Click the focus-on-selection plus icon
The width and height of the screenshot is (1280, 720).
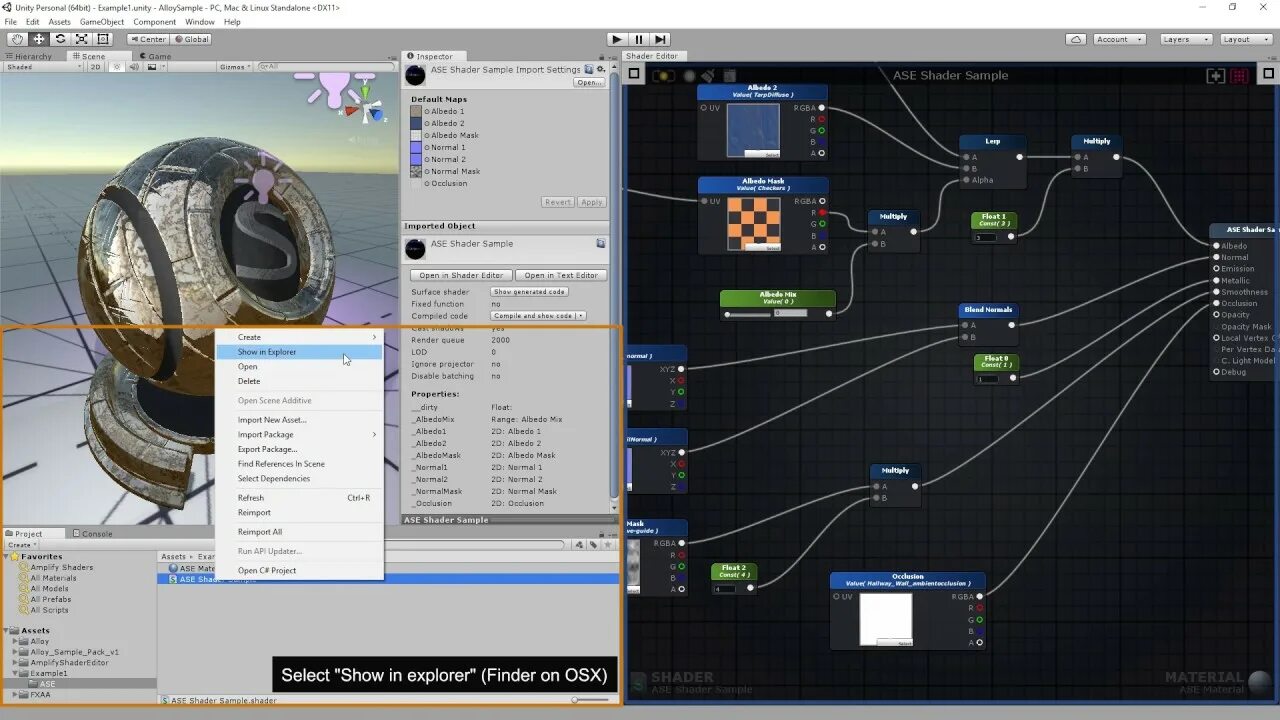click(1216, 75)
